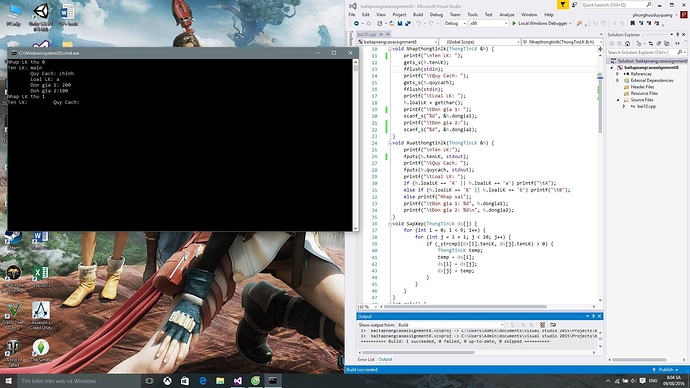Expand the References node in Solution Explorer

point(617,74)
